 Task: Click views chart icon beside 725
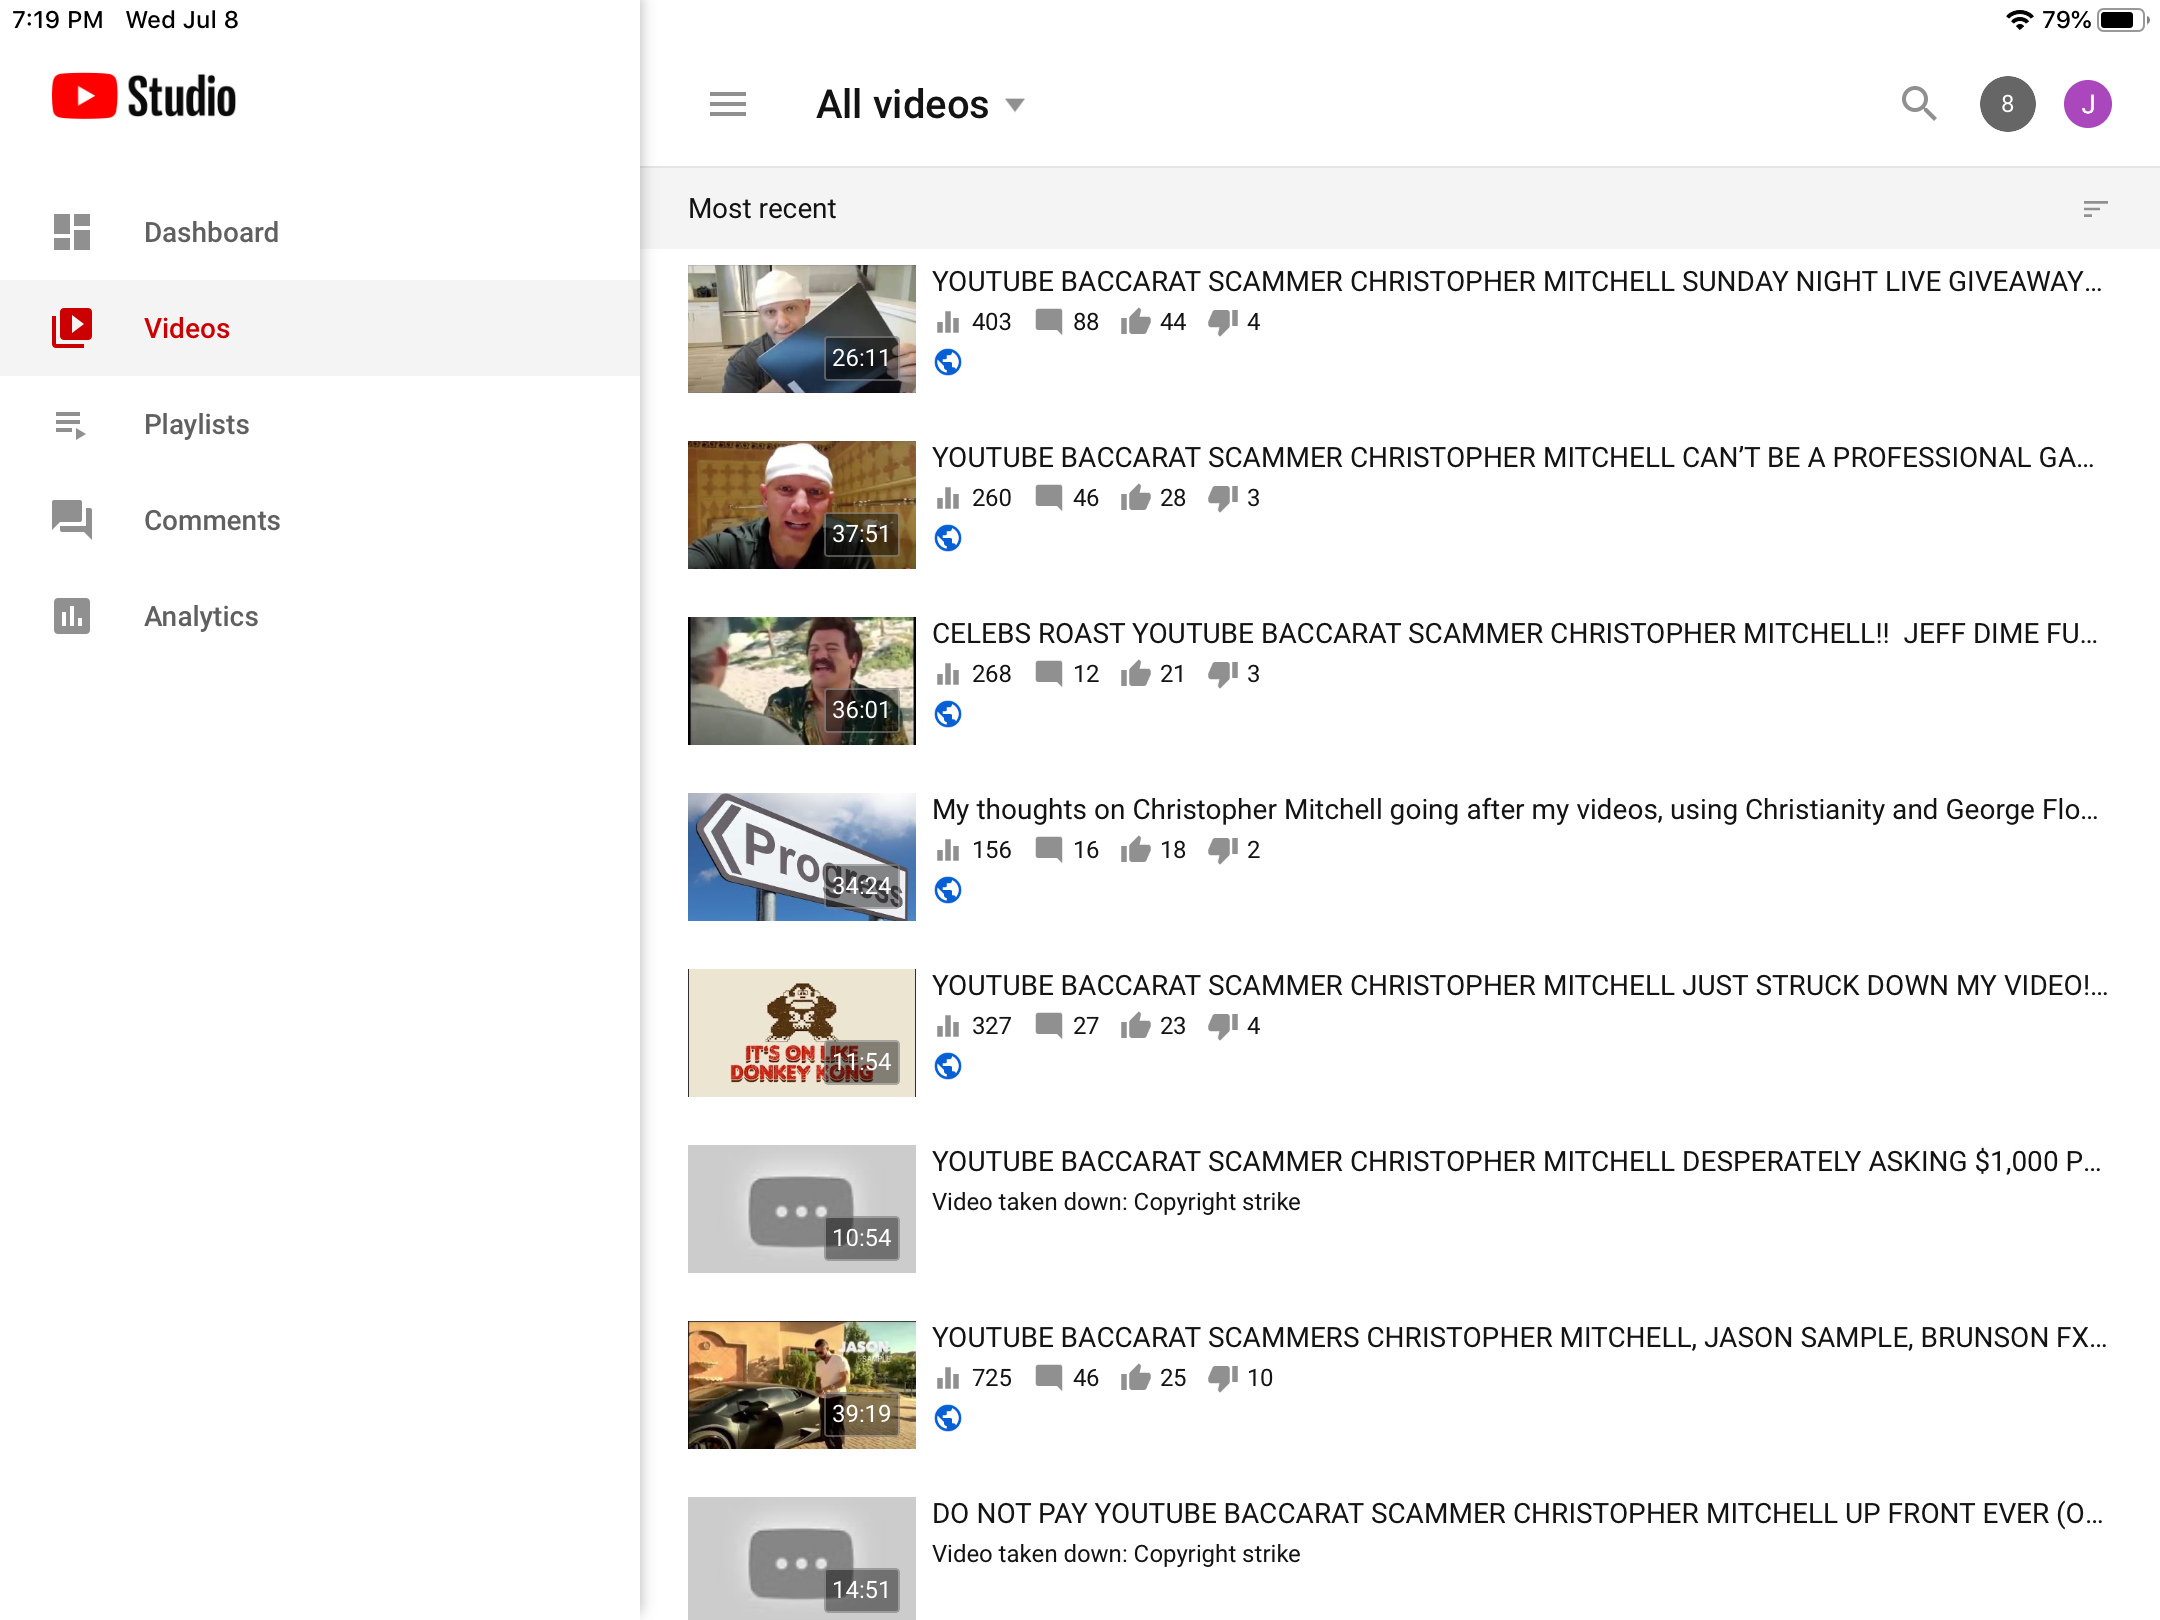click(x=947, y=1378)
